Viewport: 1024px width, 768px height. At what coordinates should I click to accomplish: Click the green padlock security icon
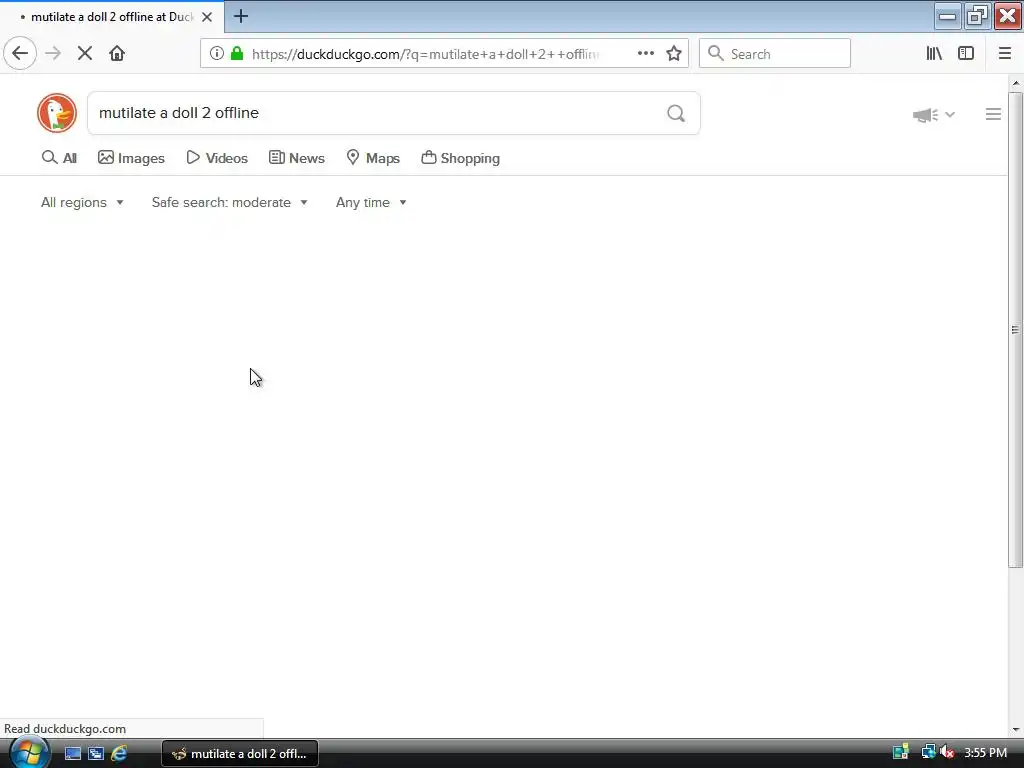[x=237, y=54]
